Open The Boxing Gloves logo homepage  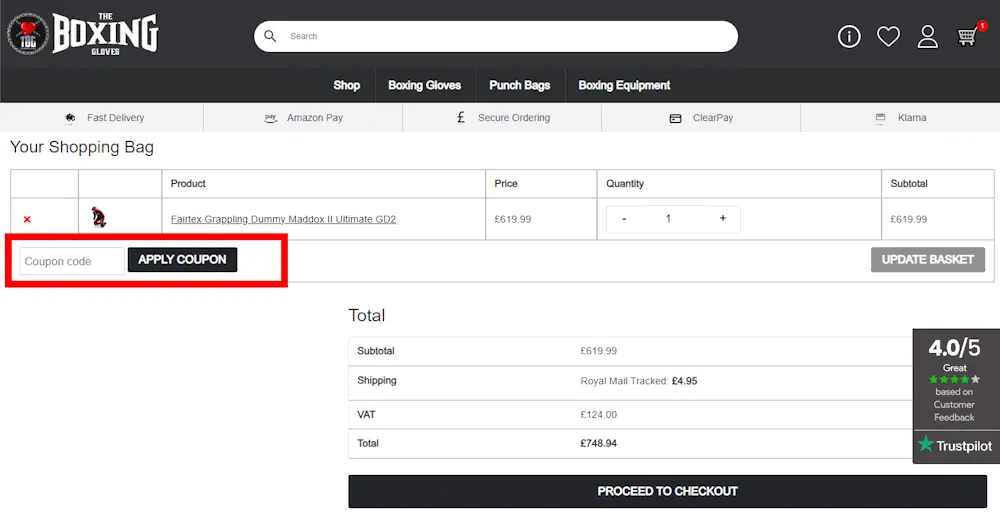tap(83, 34)
